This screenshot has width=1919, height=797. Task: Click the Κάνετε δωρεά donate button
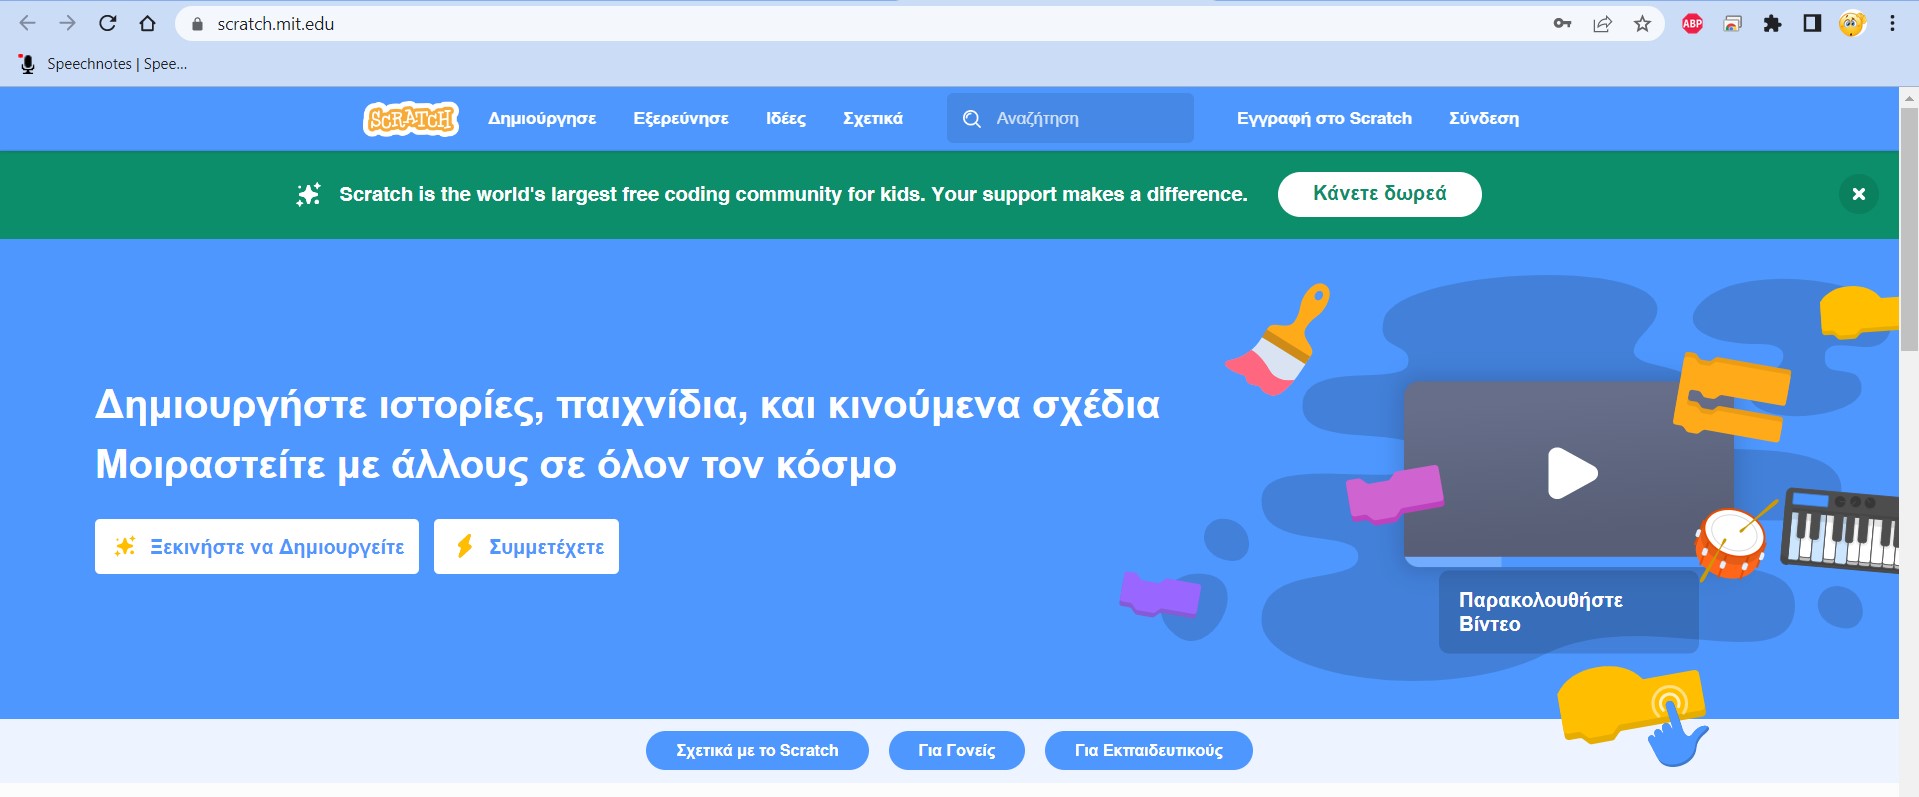tap(1379, 194)
